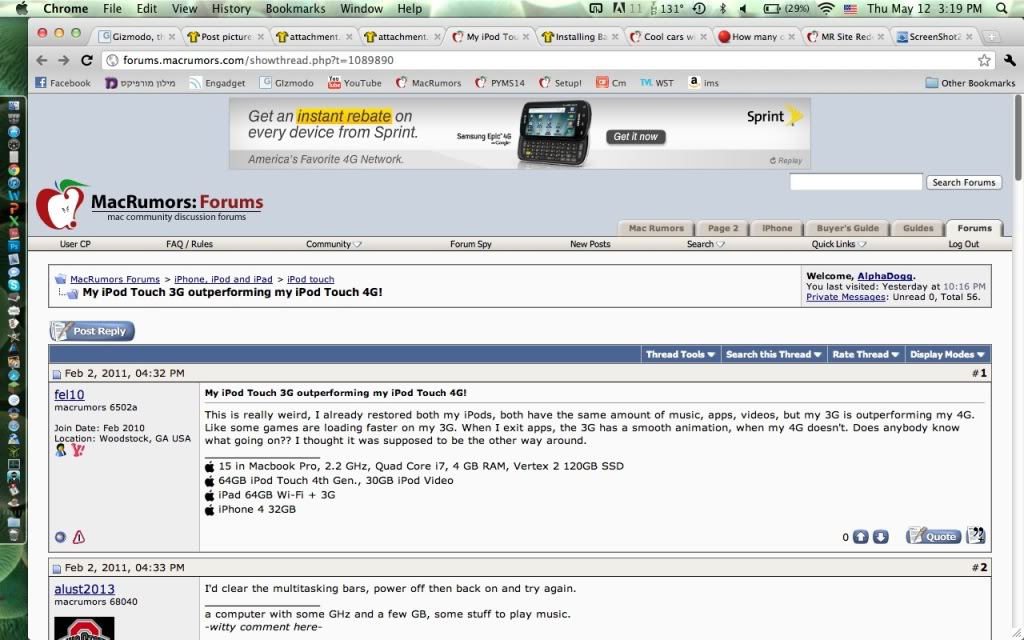Click the Post Reply button
The height and width of the screenshot is (640, 1024).
(92, 331)
